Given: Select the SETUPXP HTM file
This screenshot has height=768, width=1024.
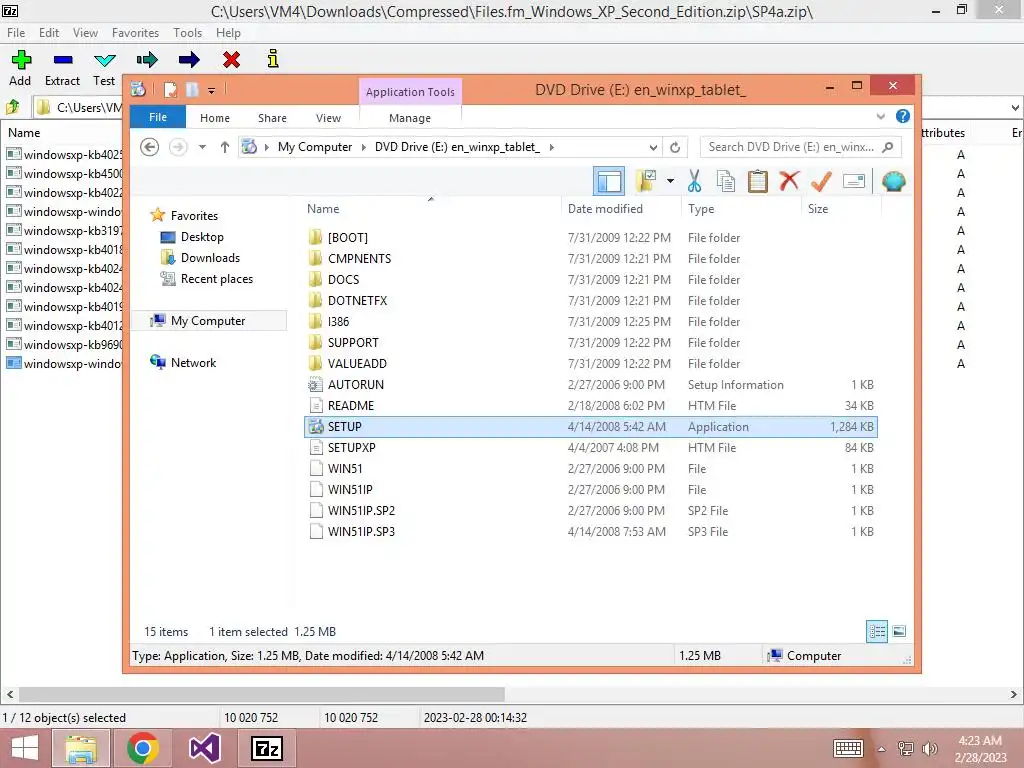Looking at the screenshot, I should click(x=591, y=447).
